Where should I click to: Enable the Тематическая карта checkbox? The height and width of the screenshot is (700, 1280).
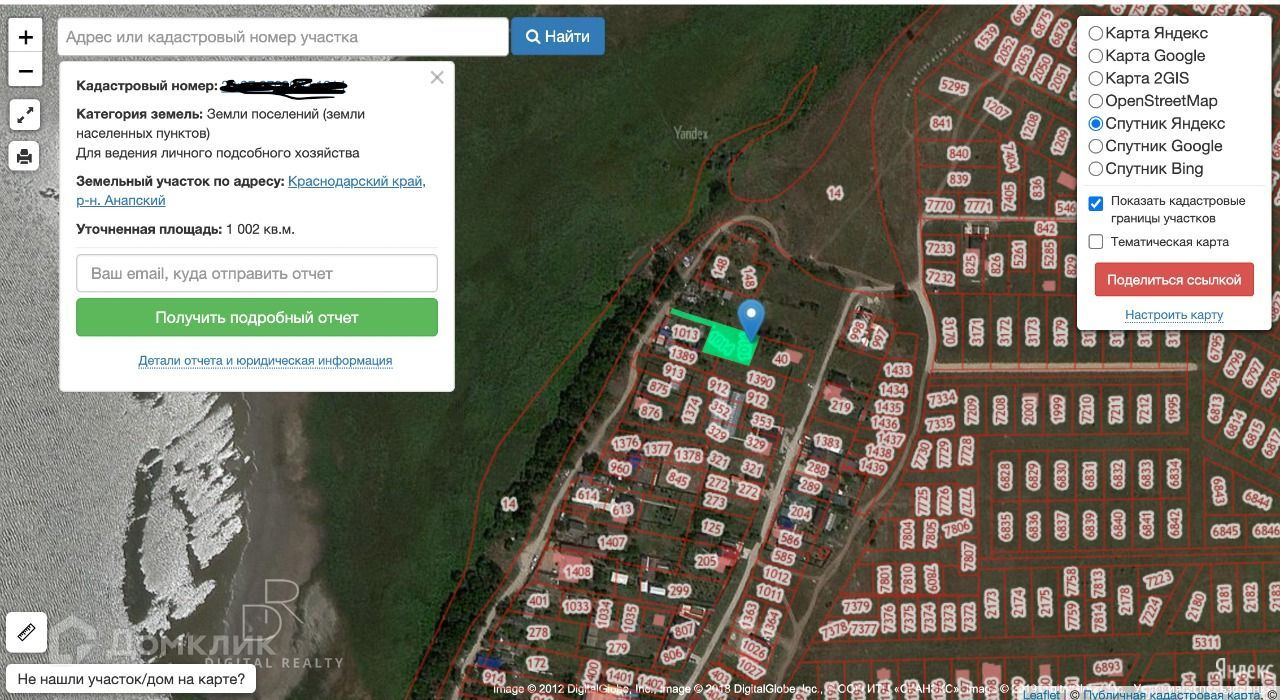click(x=1096, y=242)
